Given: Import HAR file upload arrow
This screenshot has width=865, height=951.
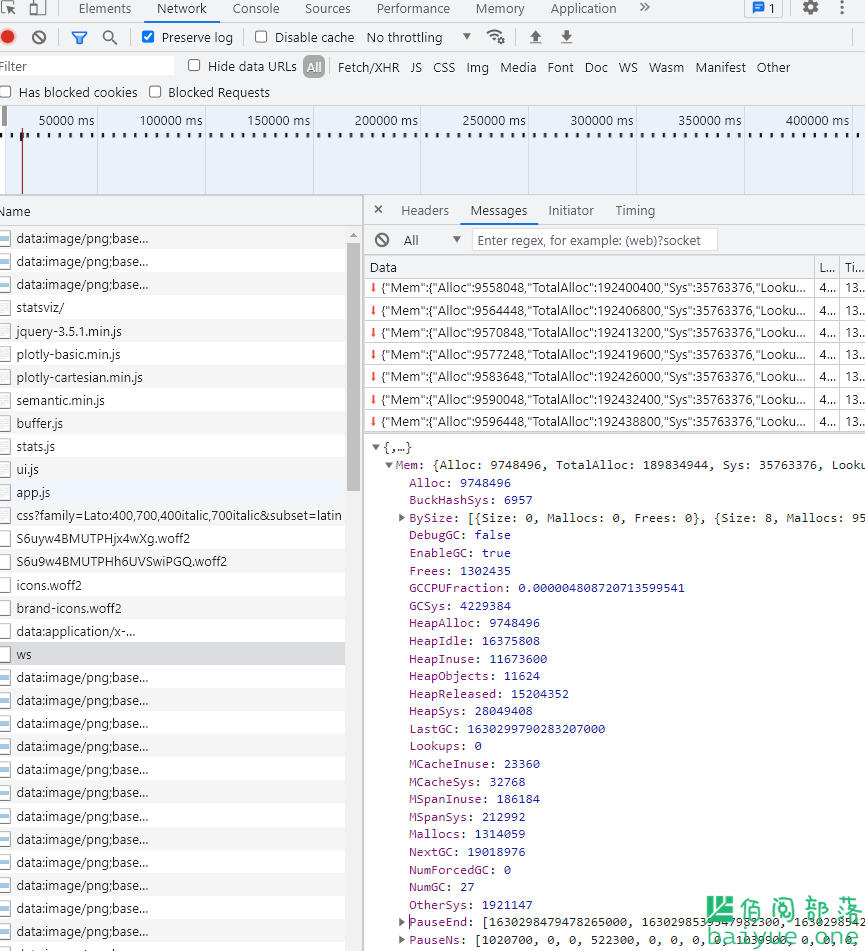Looking at the screenshot, I should [535, 37].
